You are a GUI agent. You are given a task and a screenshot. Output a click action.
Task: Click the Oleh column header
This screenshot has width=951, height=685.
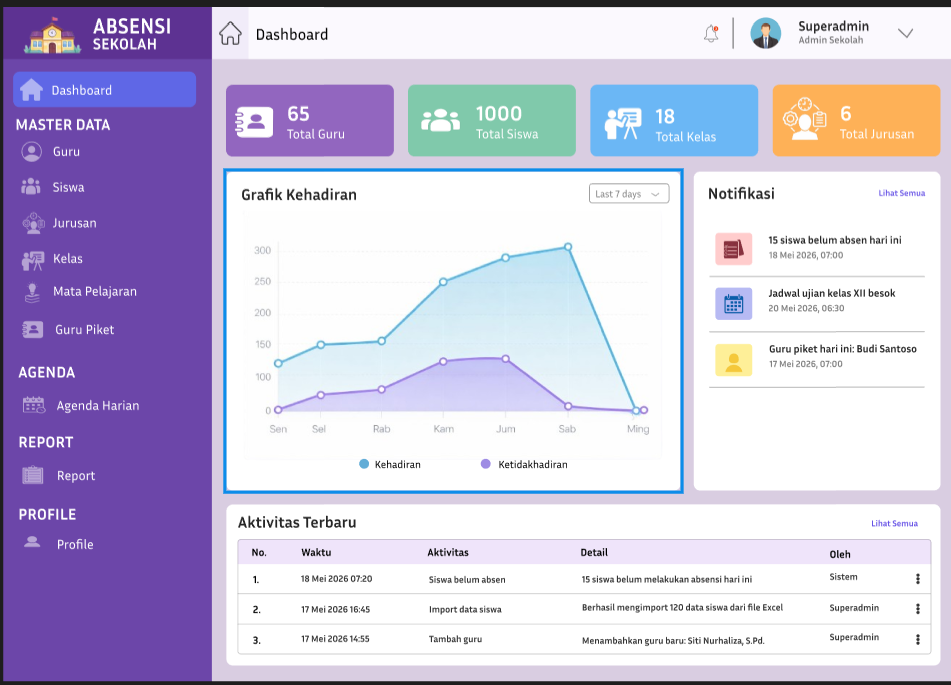pyautogui.click(x=840, y=554)
